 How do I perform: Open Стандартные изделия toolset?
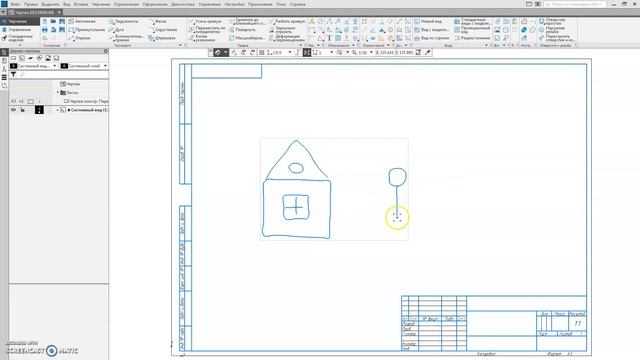17,38
